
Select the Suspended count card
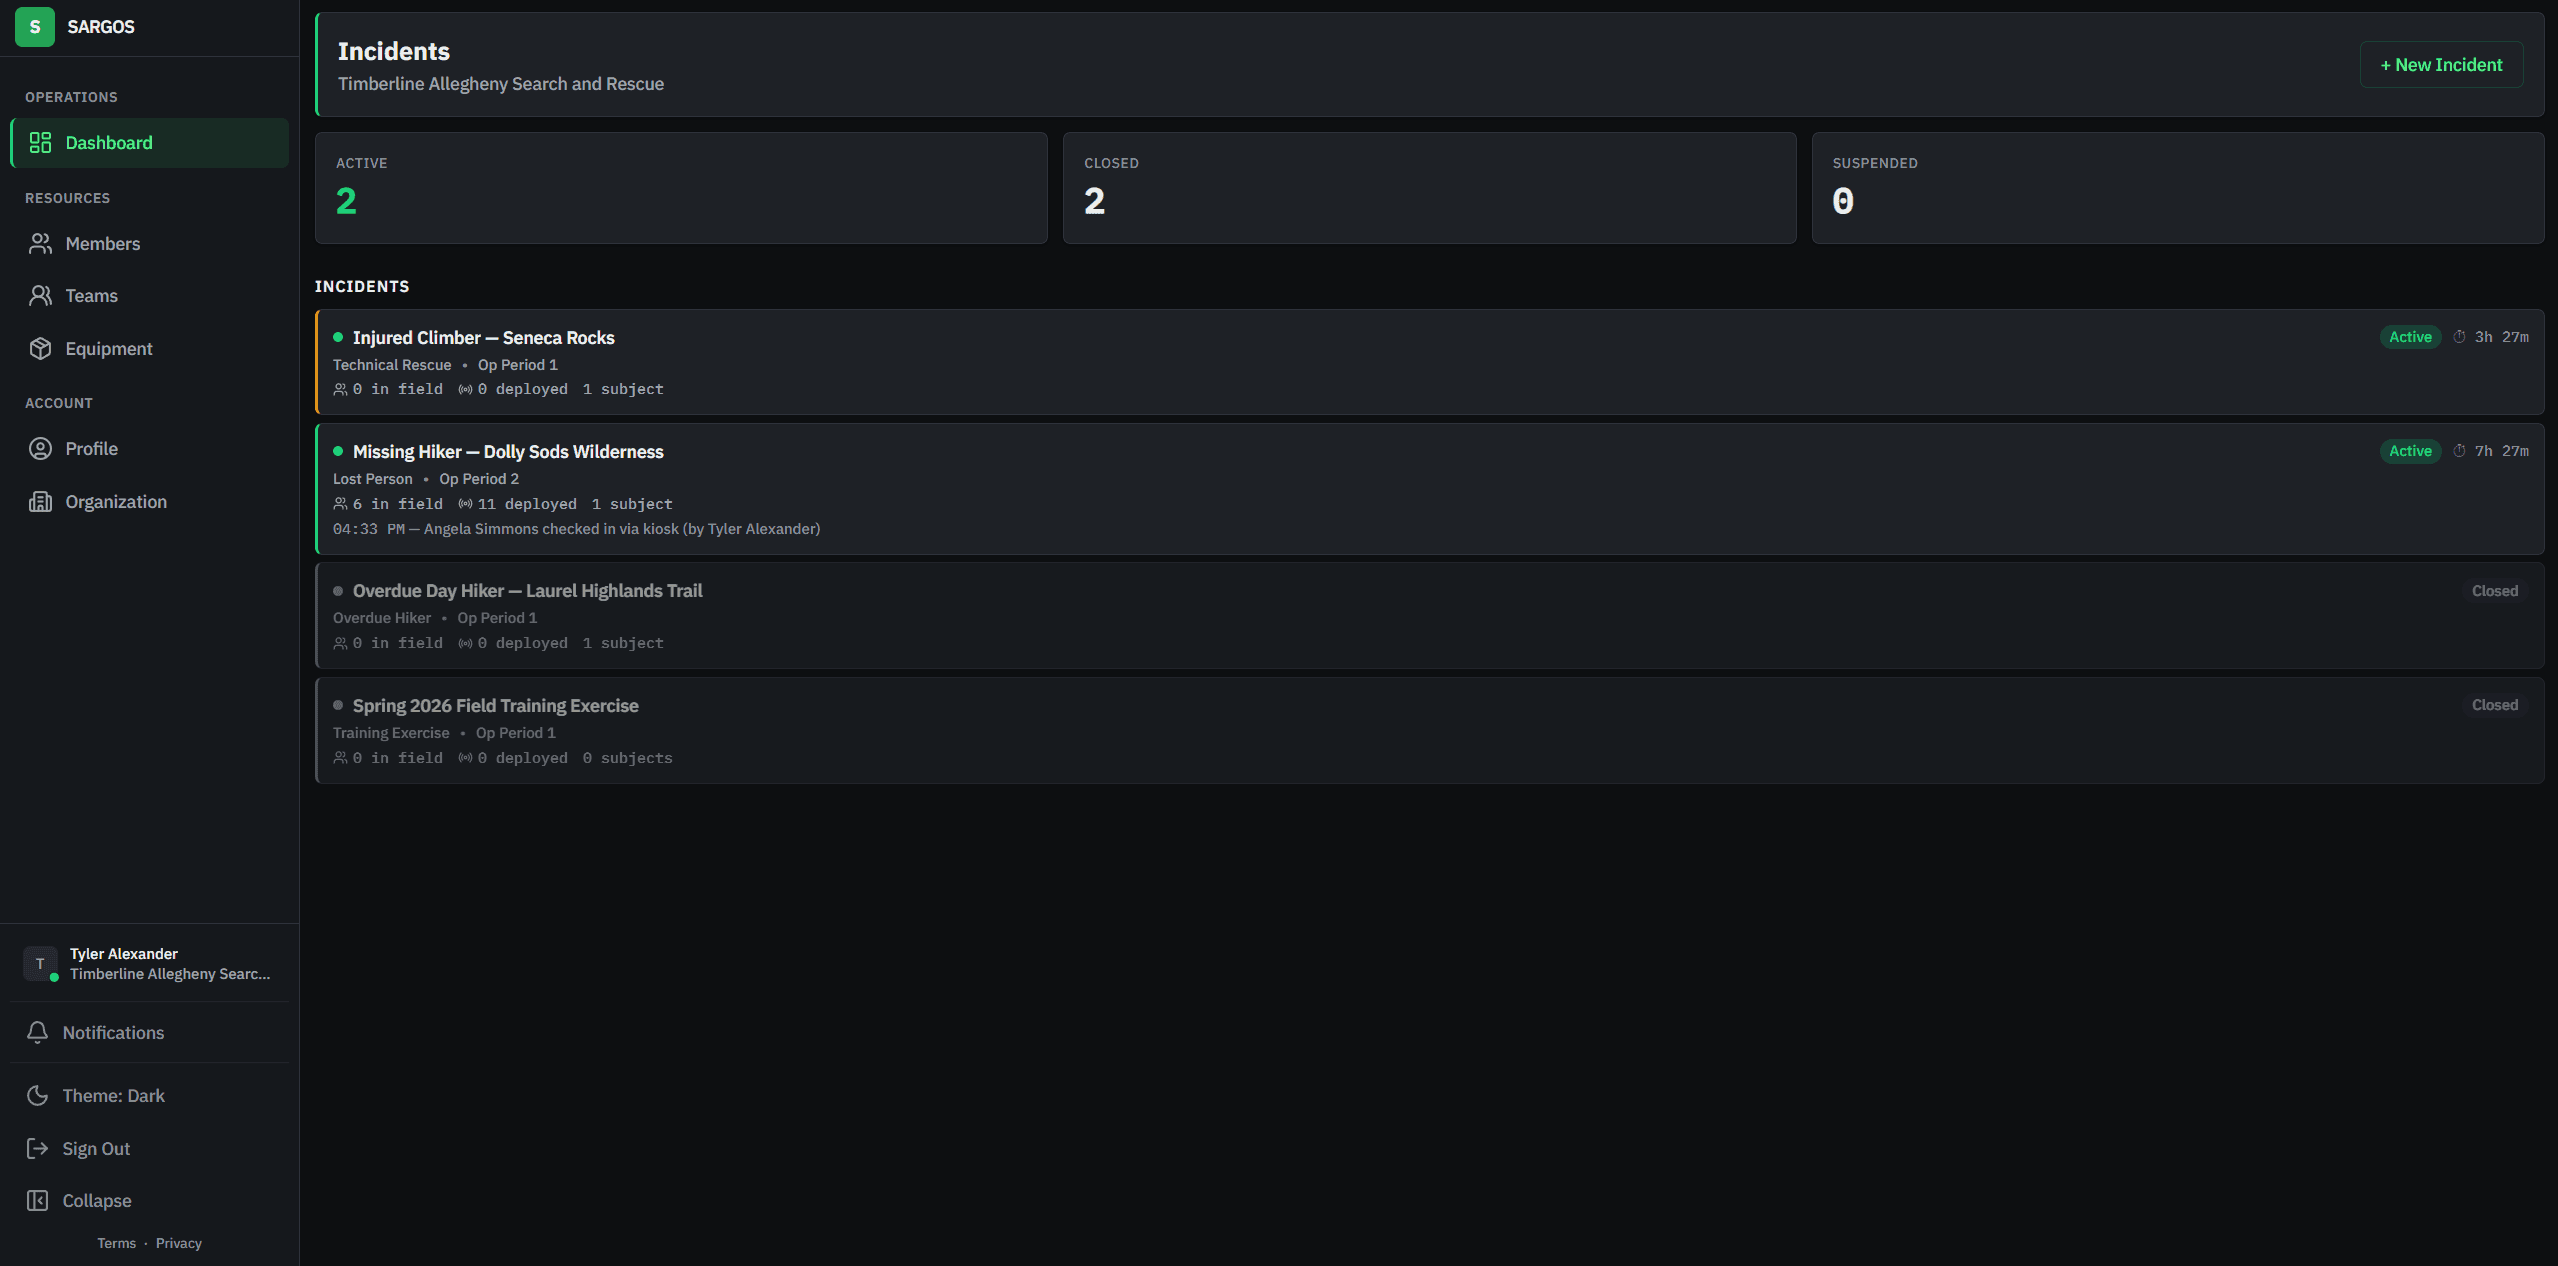2178,188
